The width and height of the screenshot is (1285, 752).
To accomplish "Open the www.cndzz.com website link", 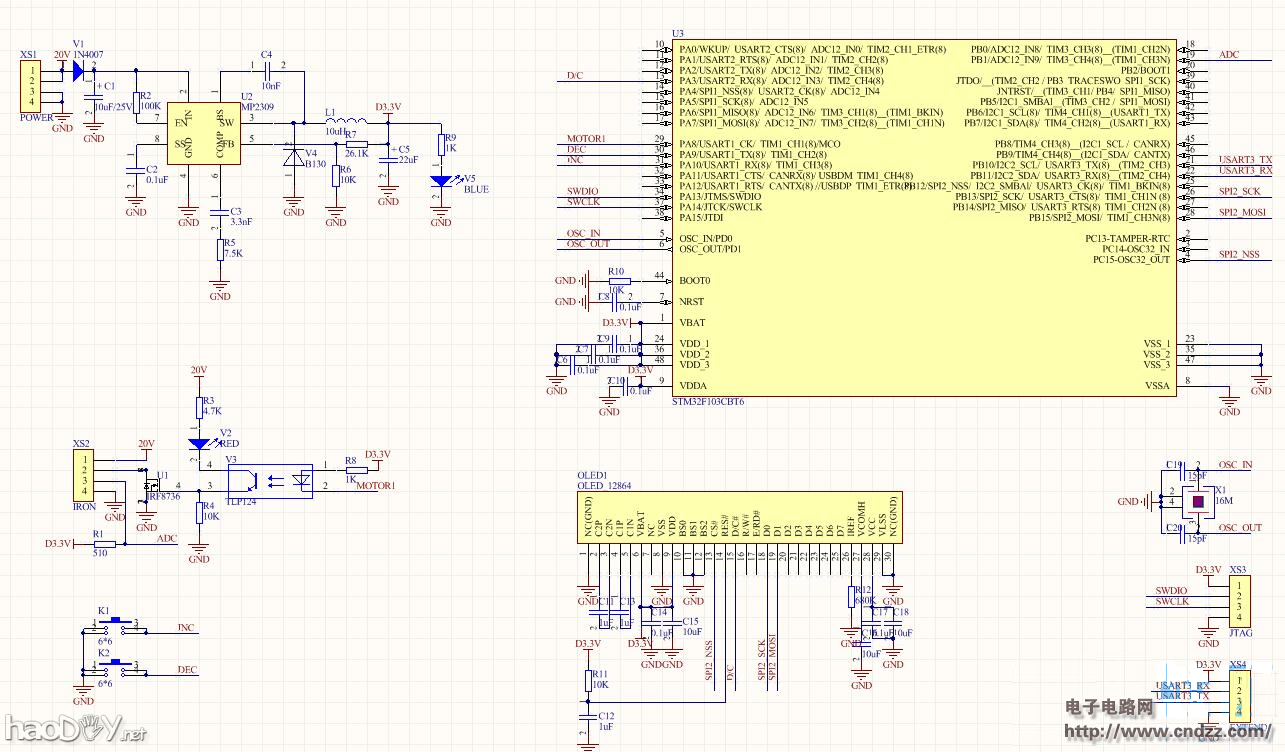I will coord(1170,732).
